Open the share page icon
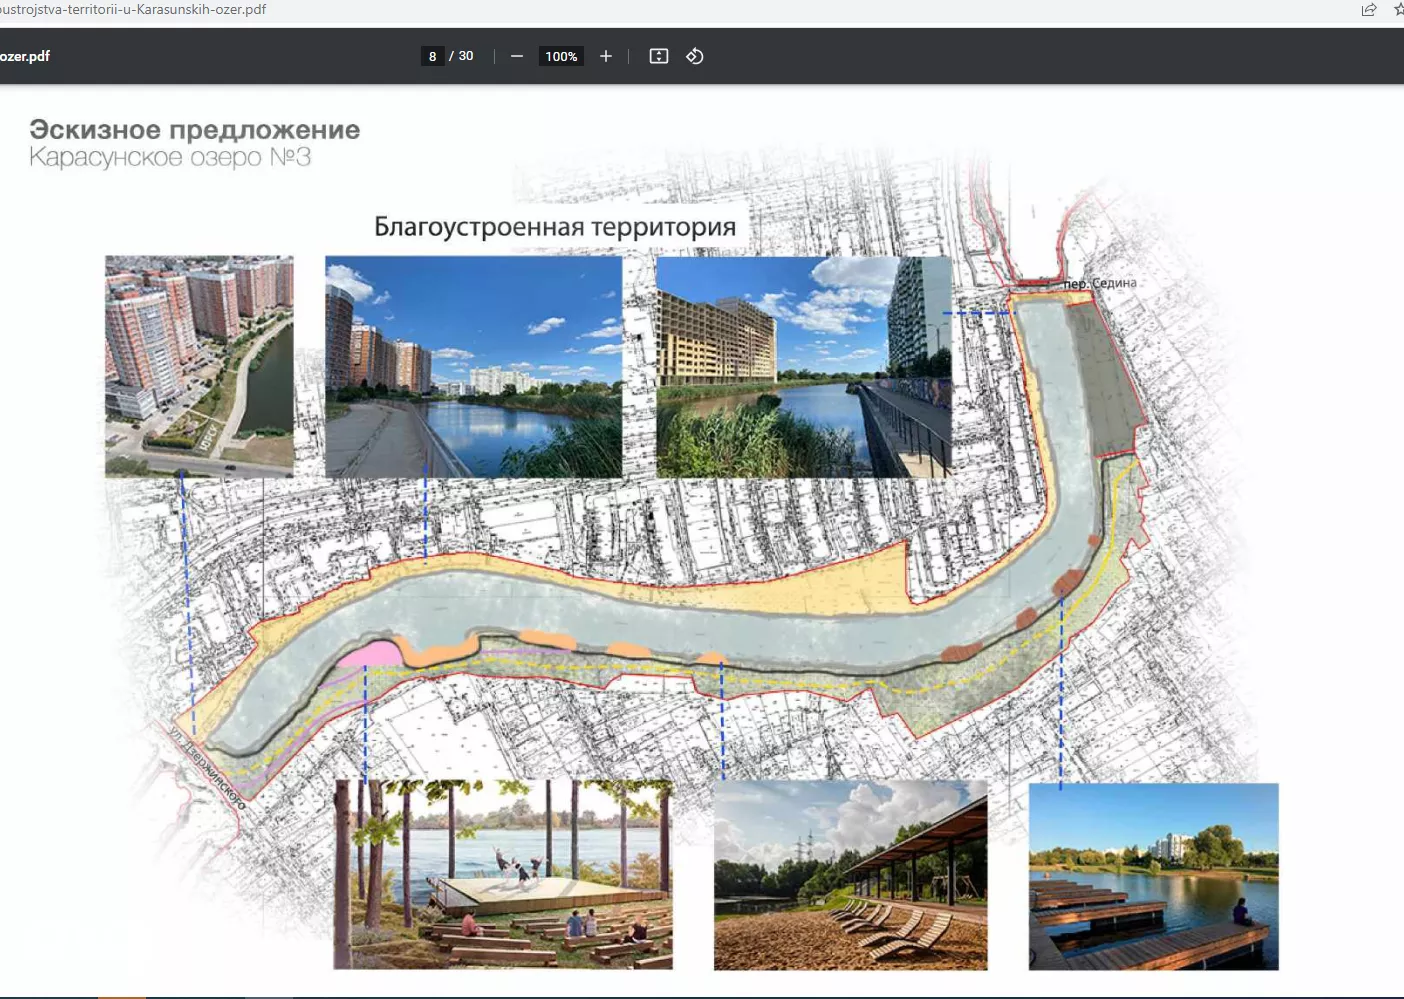 [x=1369, y=10]
